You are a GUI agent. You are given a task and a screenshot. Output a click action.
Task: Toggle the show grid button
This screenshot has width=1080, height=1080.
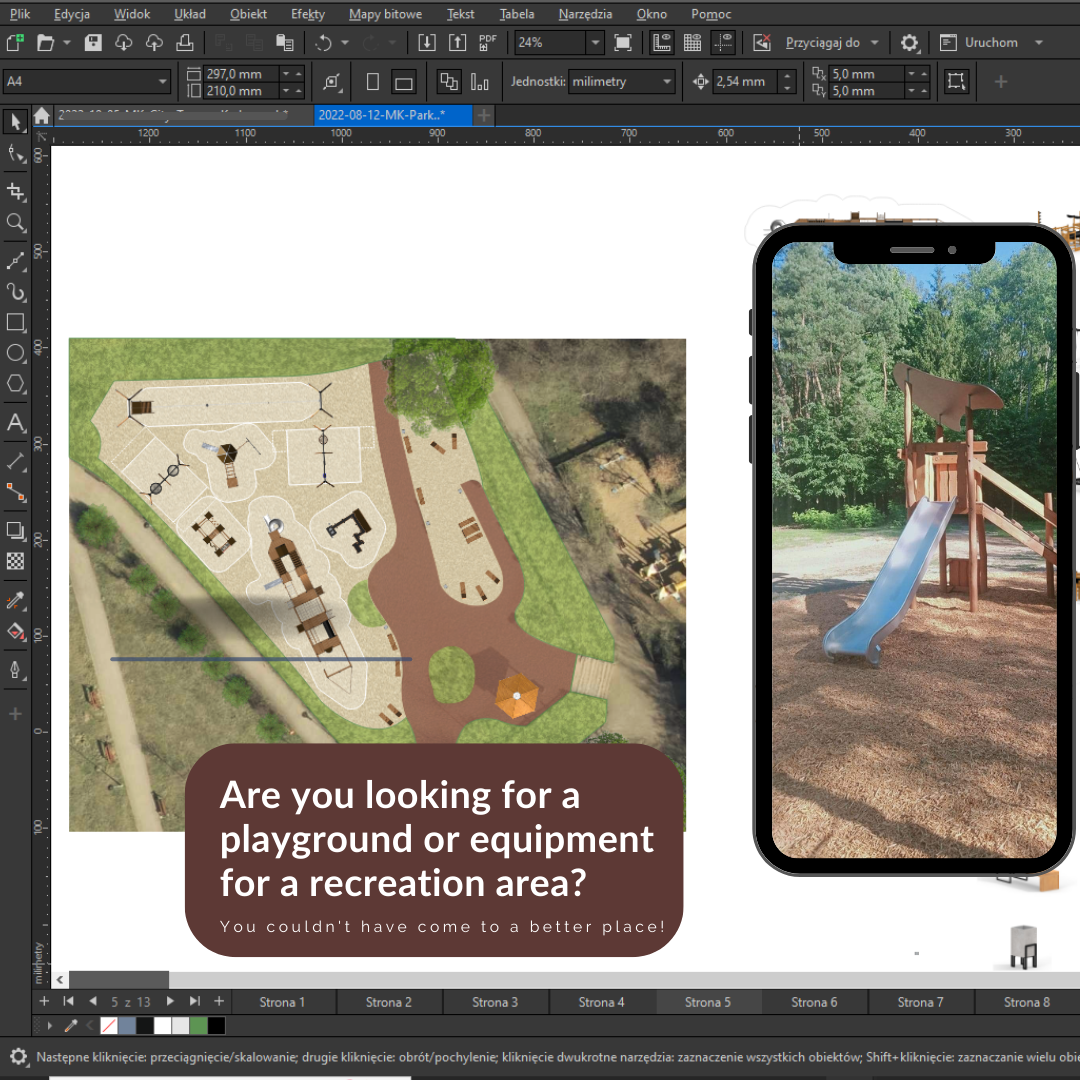[x=692, y=43]
